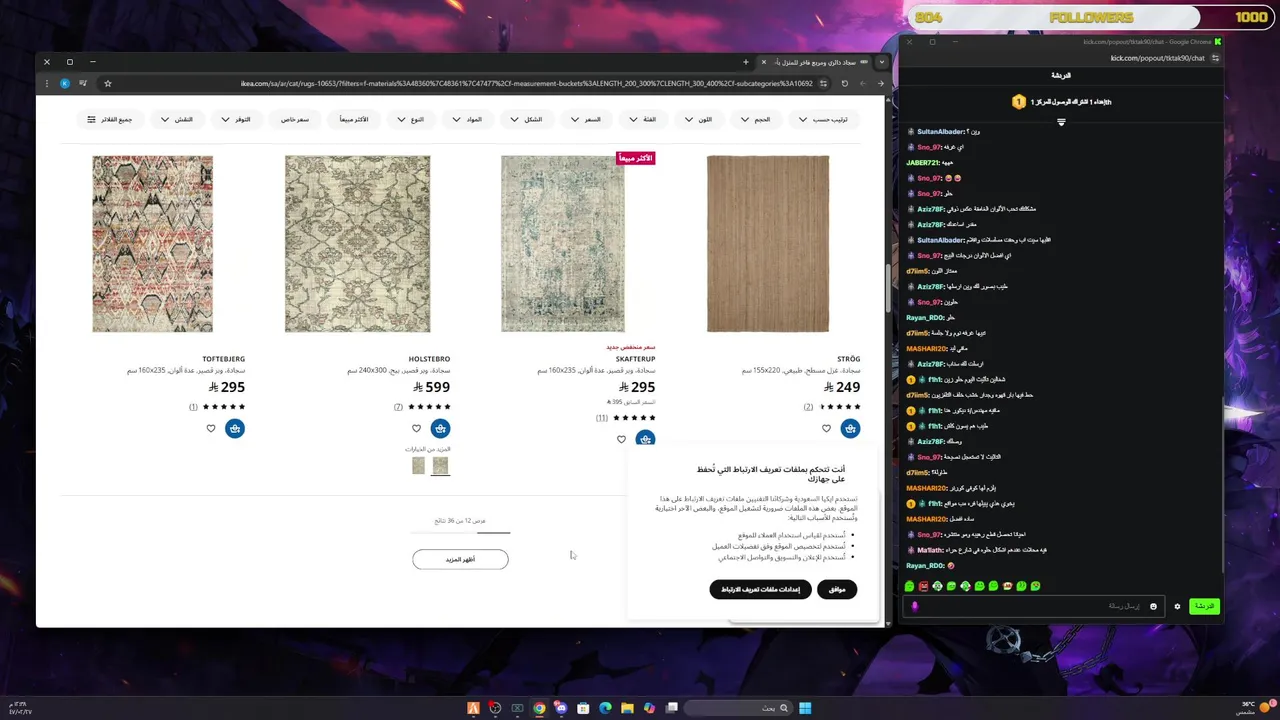Expand the الشكل shape filter
The width and height of the screenshot is (1280, 720).
[x=526, y=119]
